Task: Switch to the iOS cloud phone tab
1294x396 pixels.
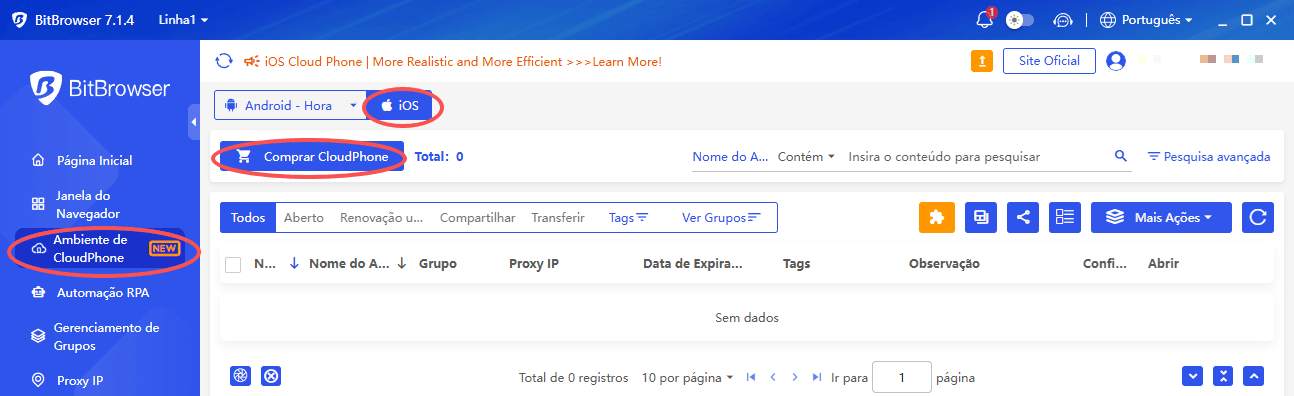Action: [400, 105]
